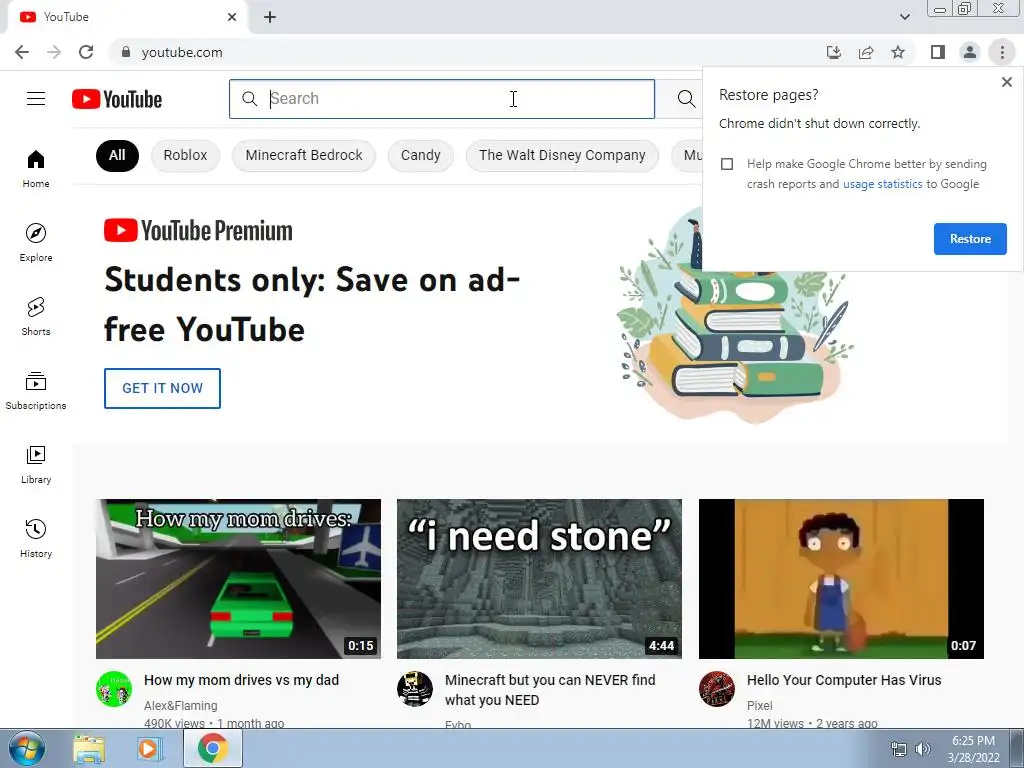The height and width of the screenshot is (768, 1024).
Task: Open Chrome profile avatar
Action: click(970, 52)
